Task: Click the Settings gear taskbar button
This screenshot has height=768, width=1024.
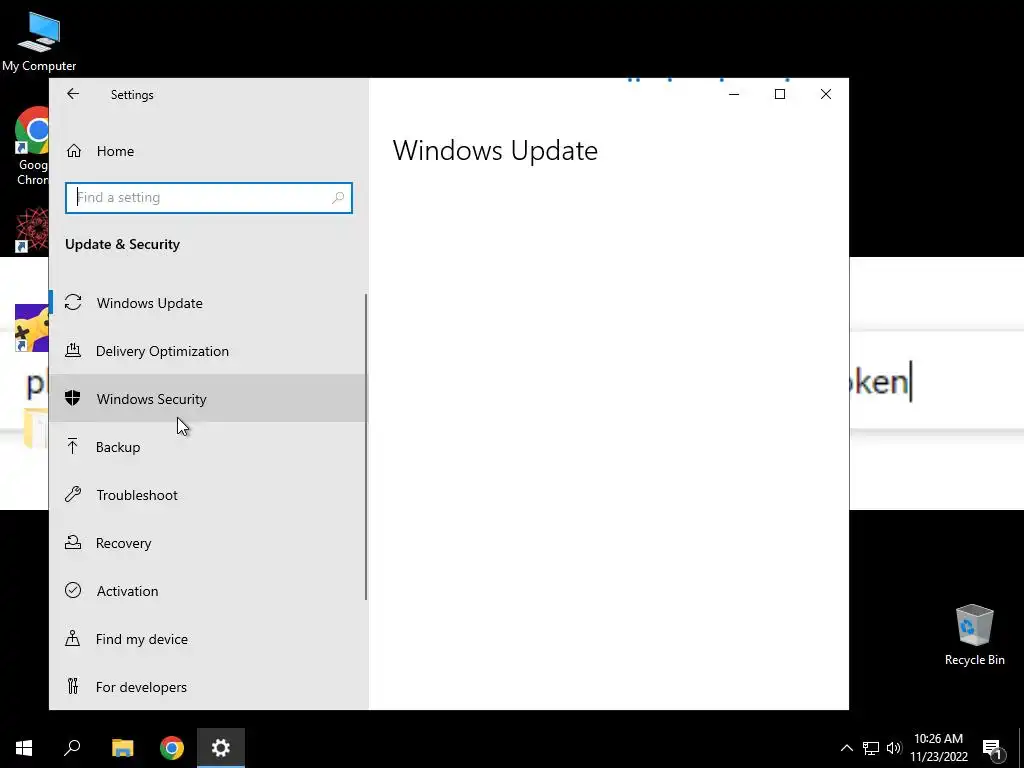Action: coord(221,748)
